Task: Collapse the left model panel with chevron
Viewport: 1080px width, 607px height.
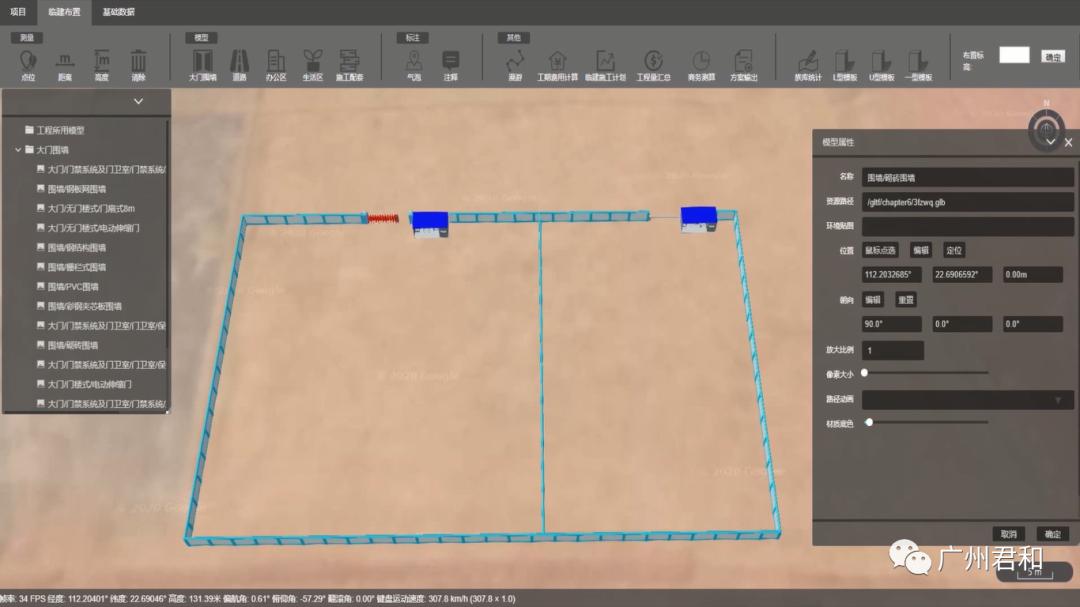Action: 138,101
